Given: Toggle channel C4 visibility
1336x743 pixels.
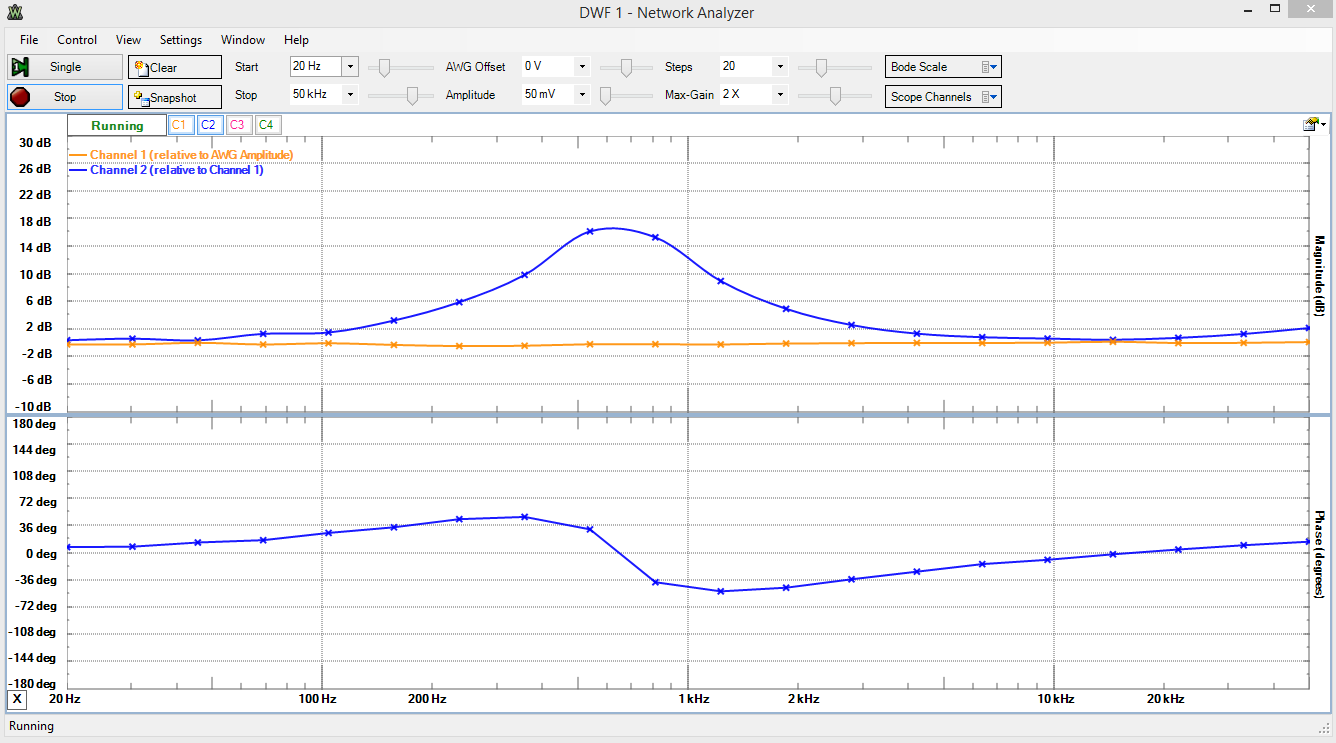Looking at the screenshot, I should [266, 125].
